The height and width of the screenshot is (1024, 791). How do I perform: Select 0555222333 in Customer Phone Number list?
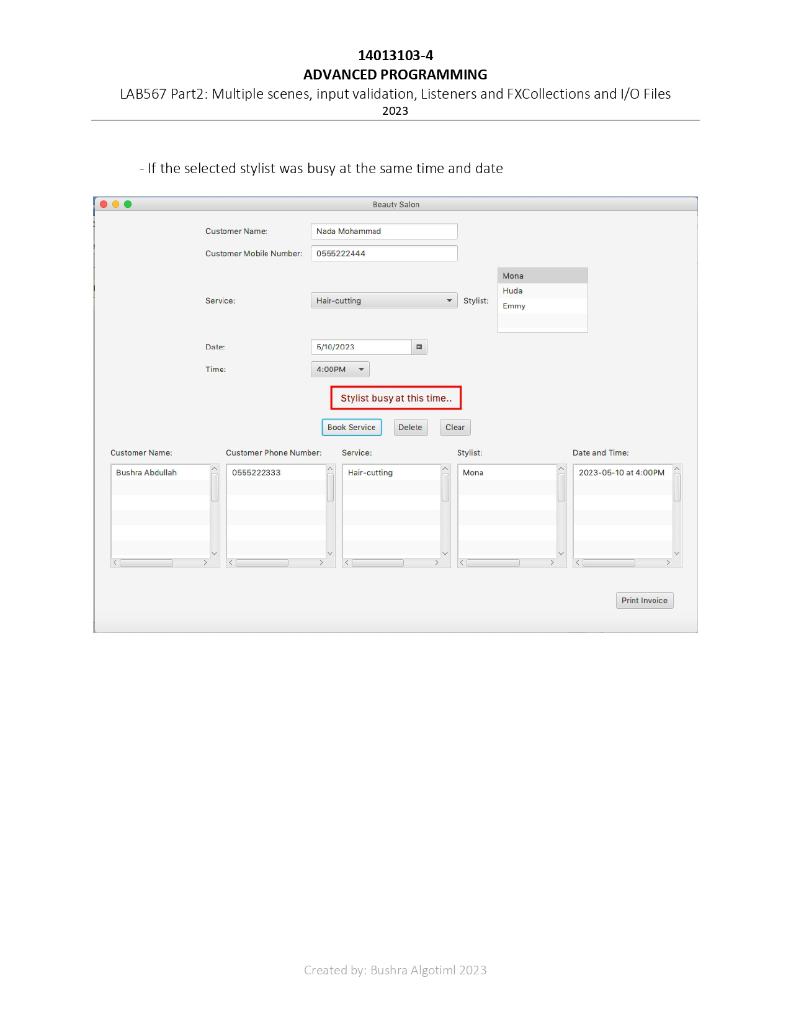pos(276,472)
